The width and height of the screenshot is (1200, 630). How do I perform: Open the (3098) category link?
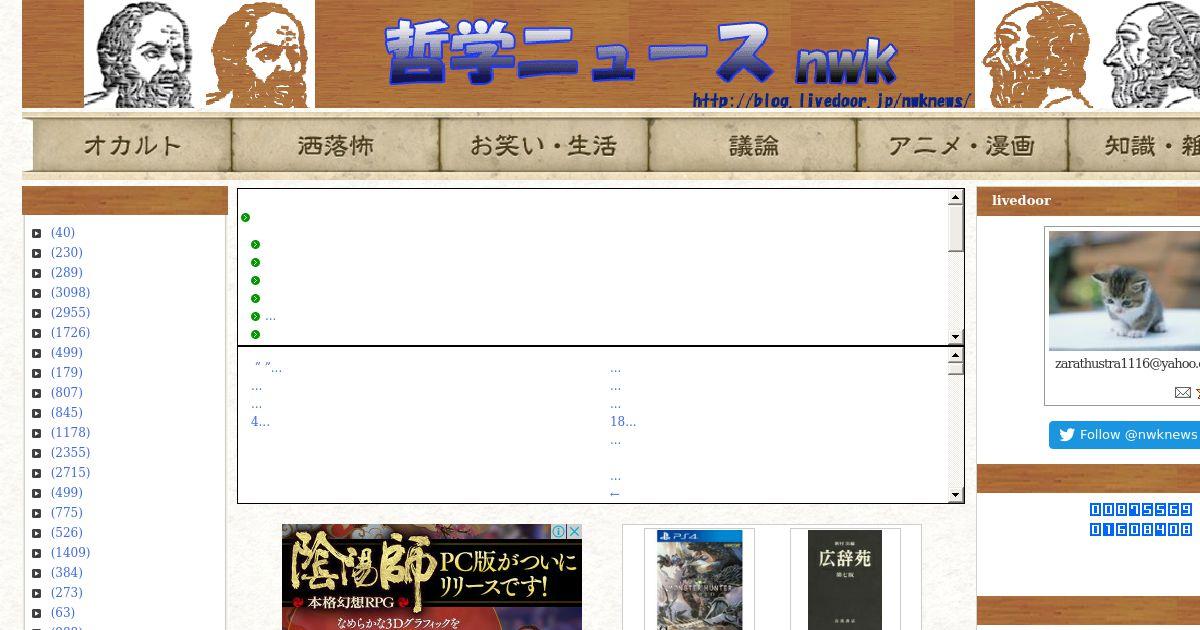(70, 293)
